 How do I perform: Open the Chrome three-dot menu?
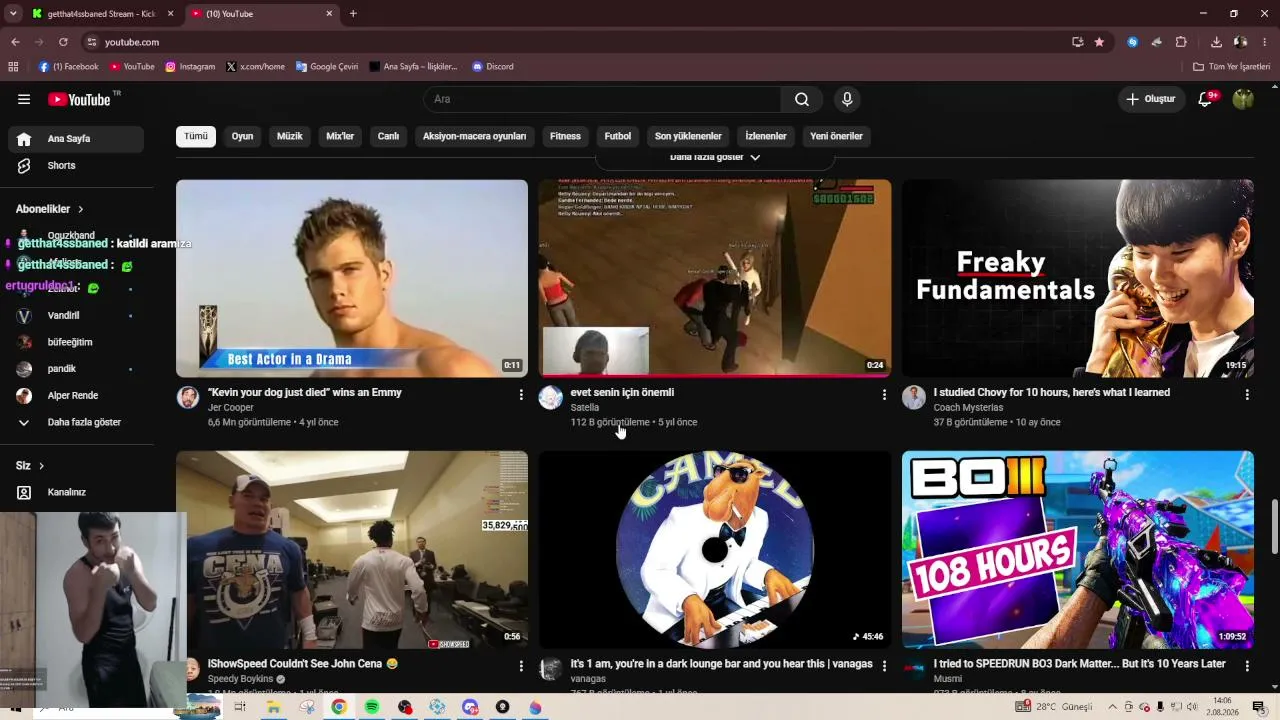pos(1265,42)
